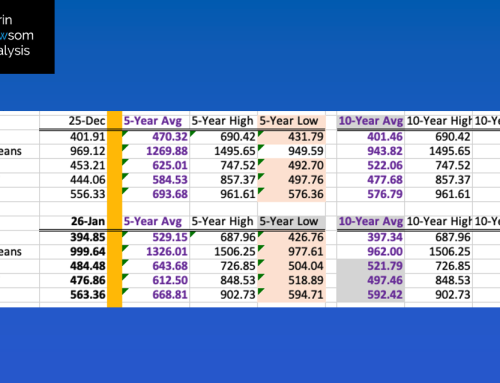Screen dimensions: 500x383
Task: Click the 10-Year Avg header above 397.34
Action: (371, 221)
